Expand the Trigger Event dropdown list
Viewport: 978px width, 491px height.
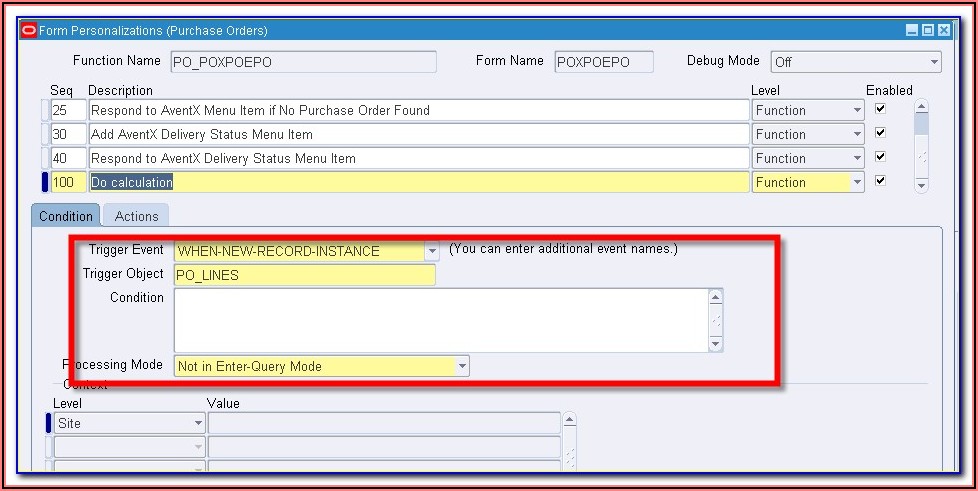[431, 251]
